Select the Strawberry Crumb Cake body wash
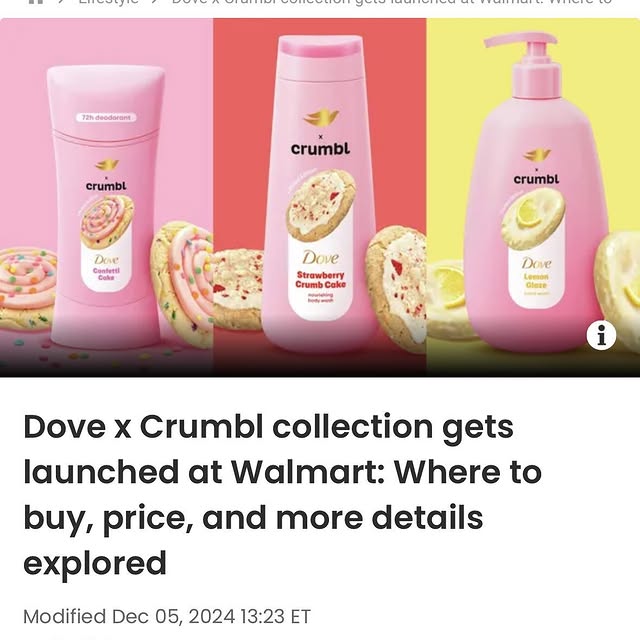The width and height of the screenshot is (640, 640). tap(320, 194)
